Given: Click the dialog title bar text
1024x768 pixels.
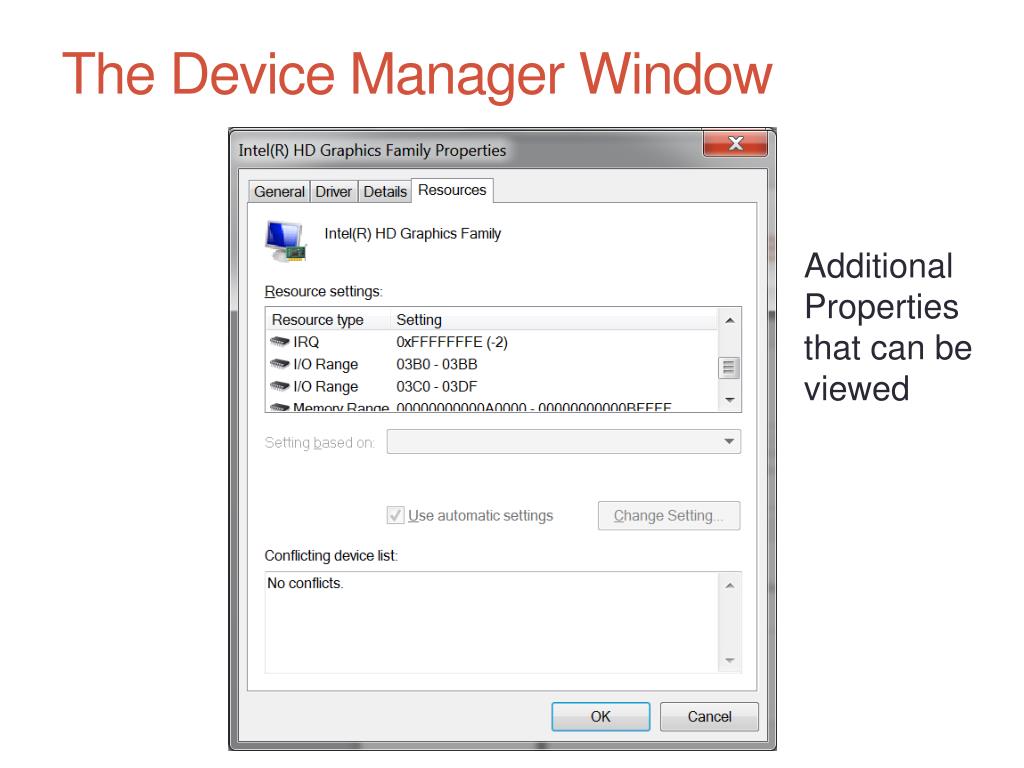Looking at the screenshot, I should 372,150.
